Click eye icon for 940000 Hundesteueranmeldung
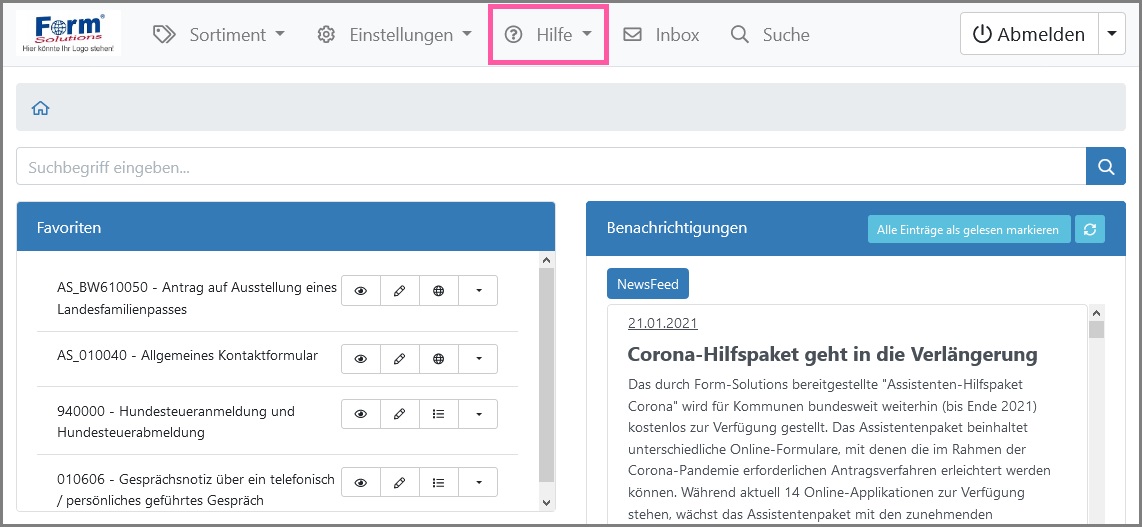 [360, 414]
